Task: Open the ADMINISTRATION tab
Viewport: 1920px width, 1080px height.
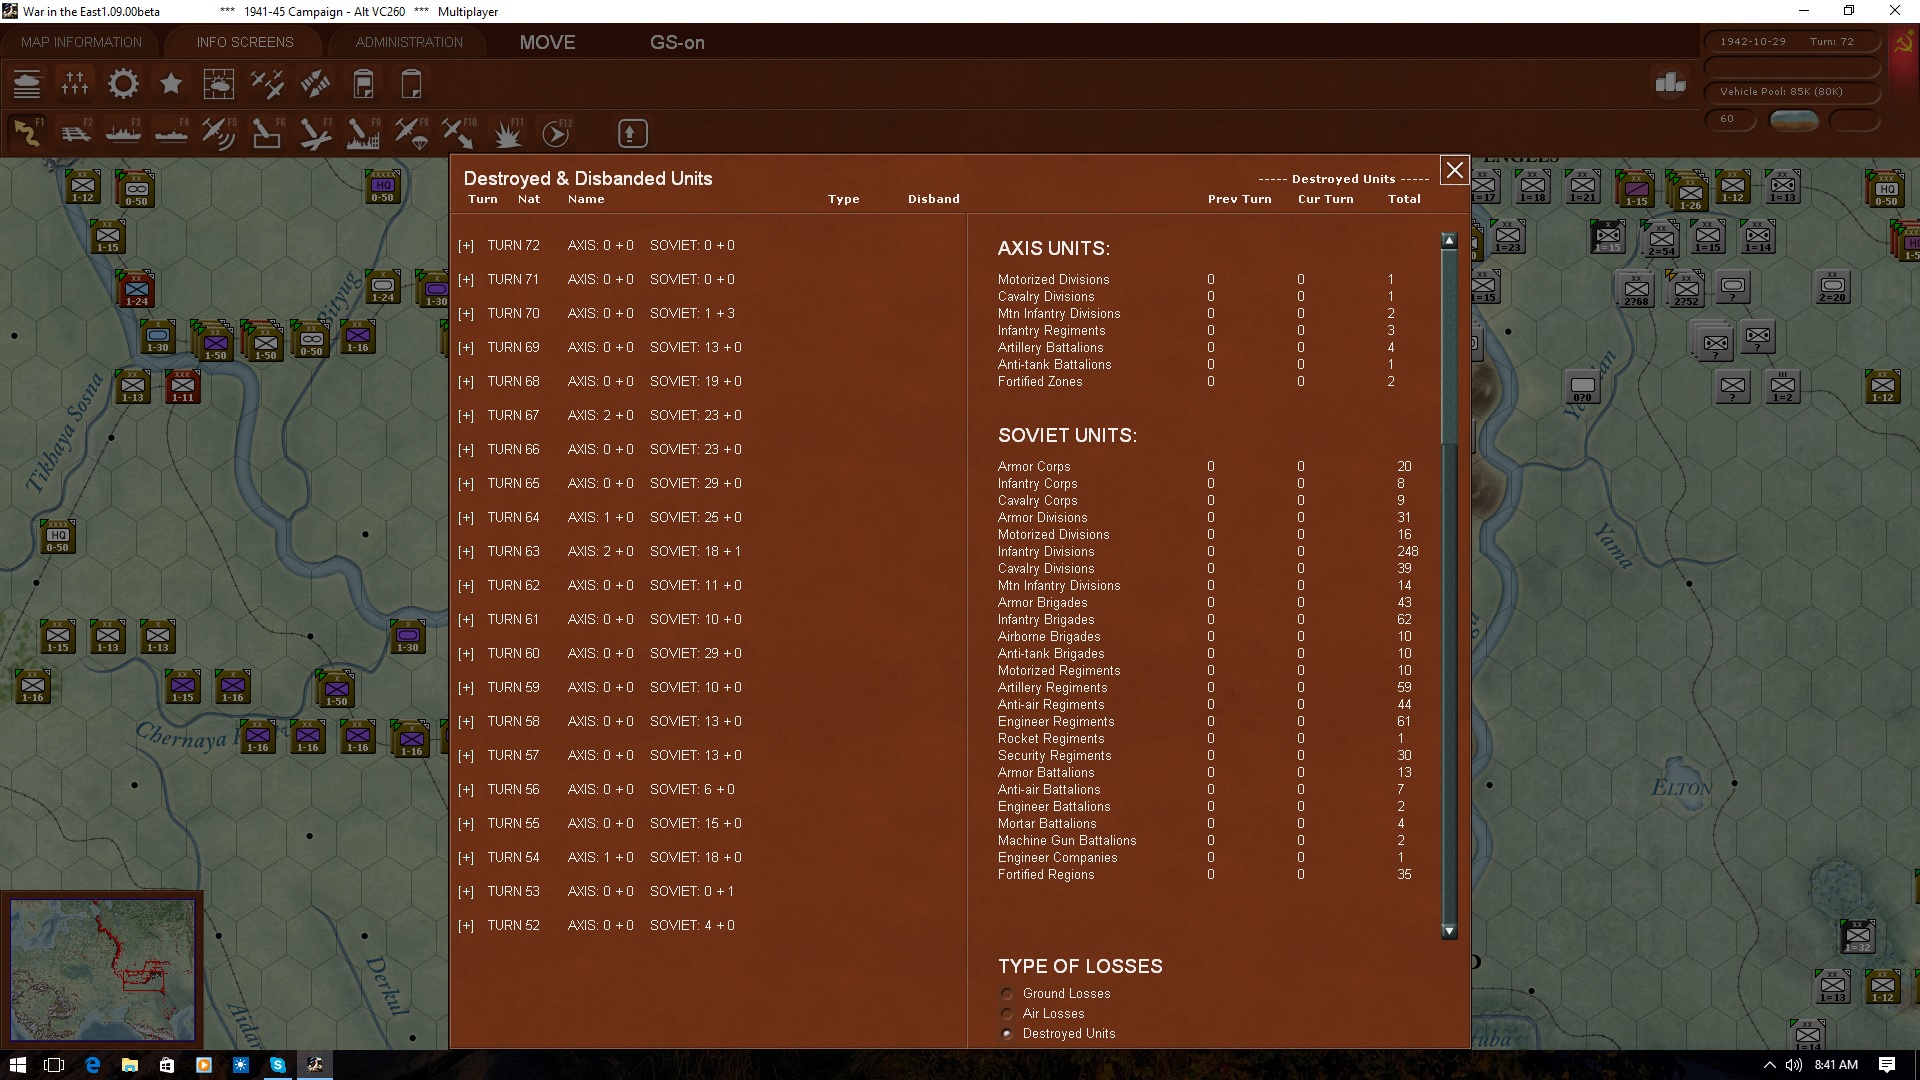Action: pos(409,42)
